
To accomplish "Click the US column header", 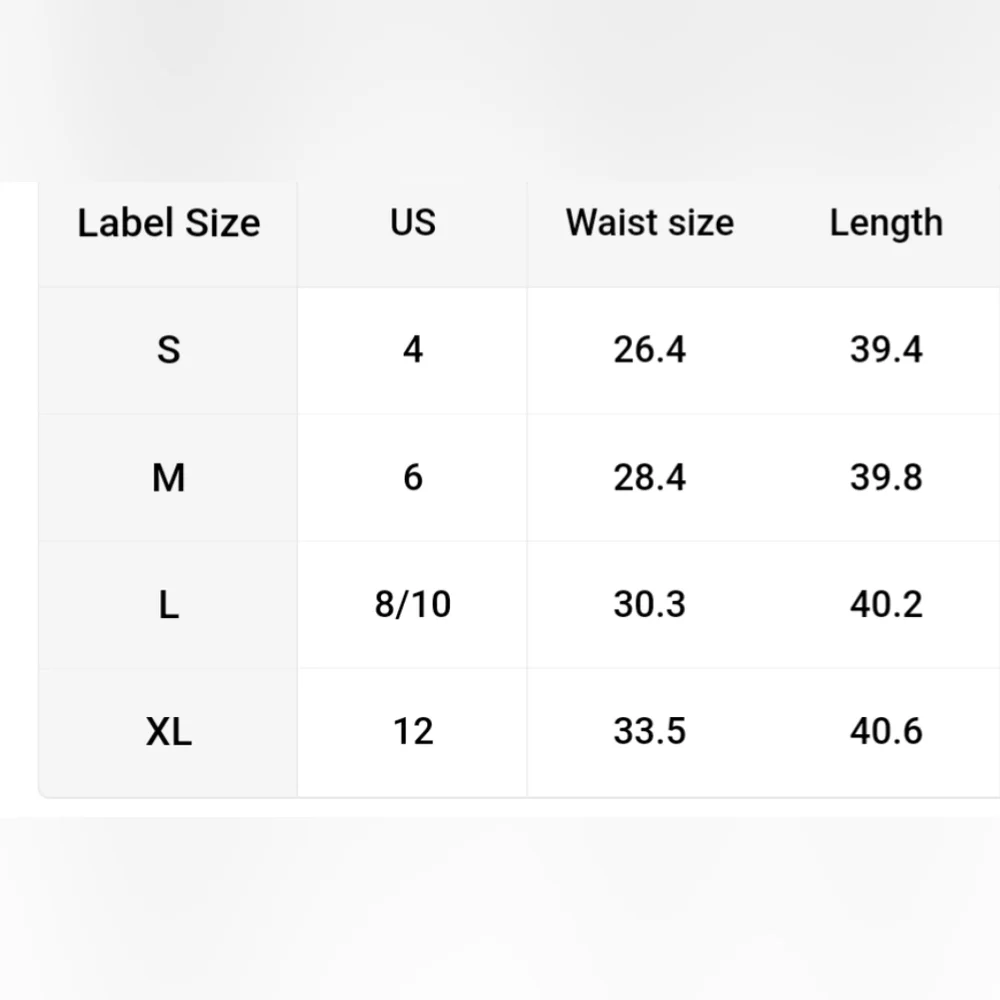I will coord(413,222).
